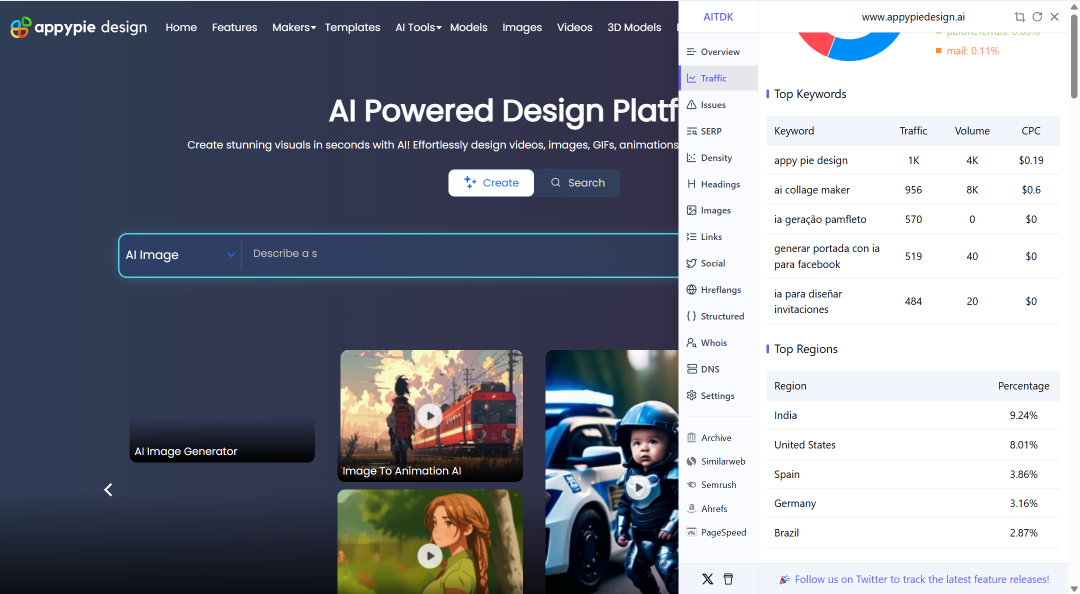Screen dimensions: 1080x594
Task: Click the Spain region row
Action: point(913,474)
